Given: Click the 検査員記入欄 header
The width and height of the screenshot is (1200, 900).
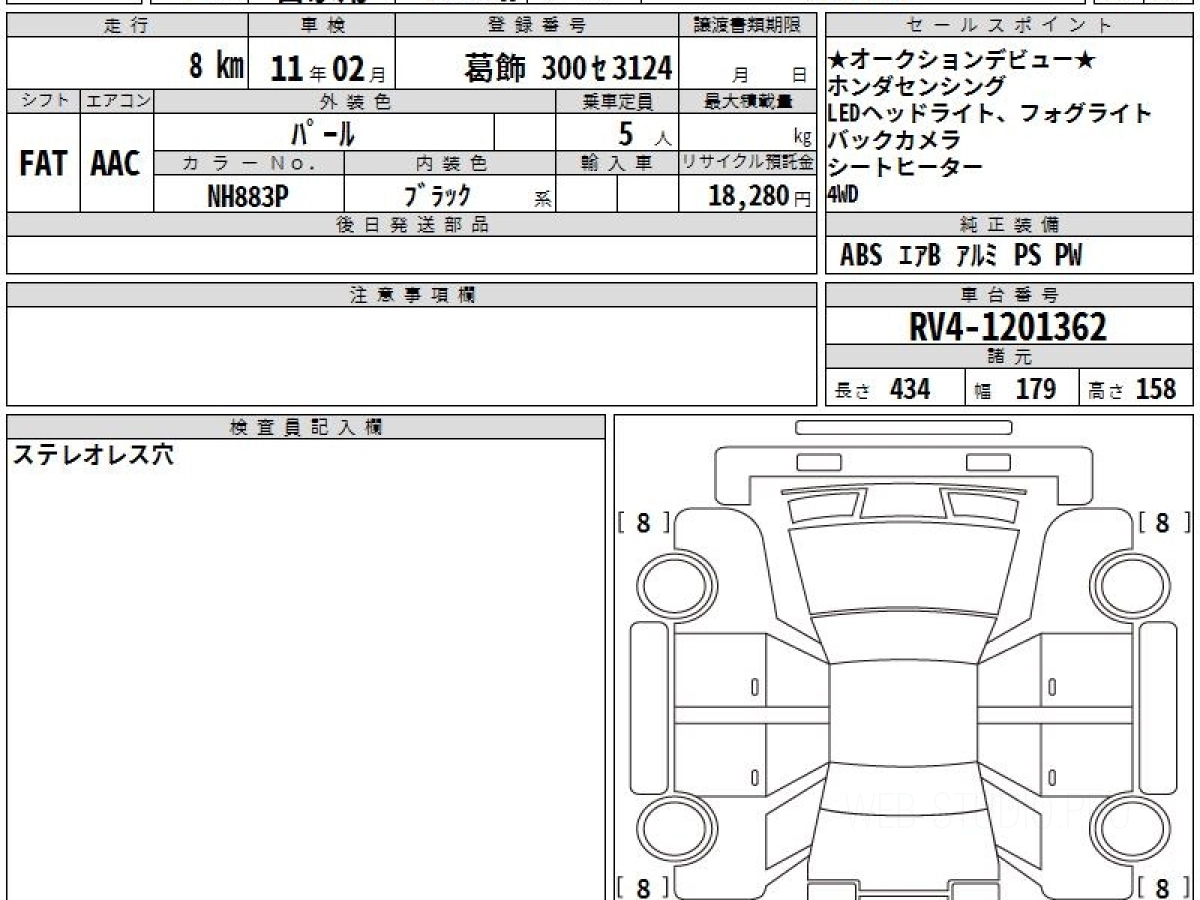Looking at the screenshot, I should pyautogui.click(x=306, y=427).
